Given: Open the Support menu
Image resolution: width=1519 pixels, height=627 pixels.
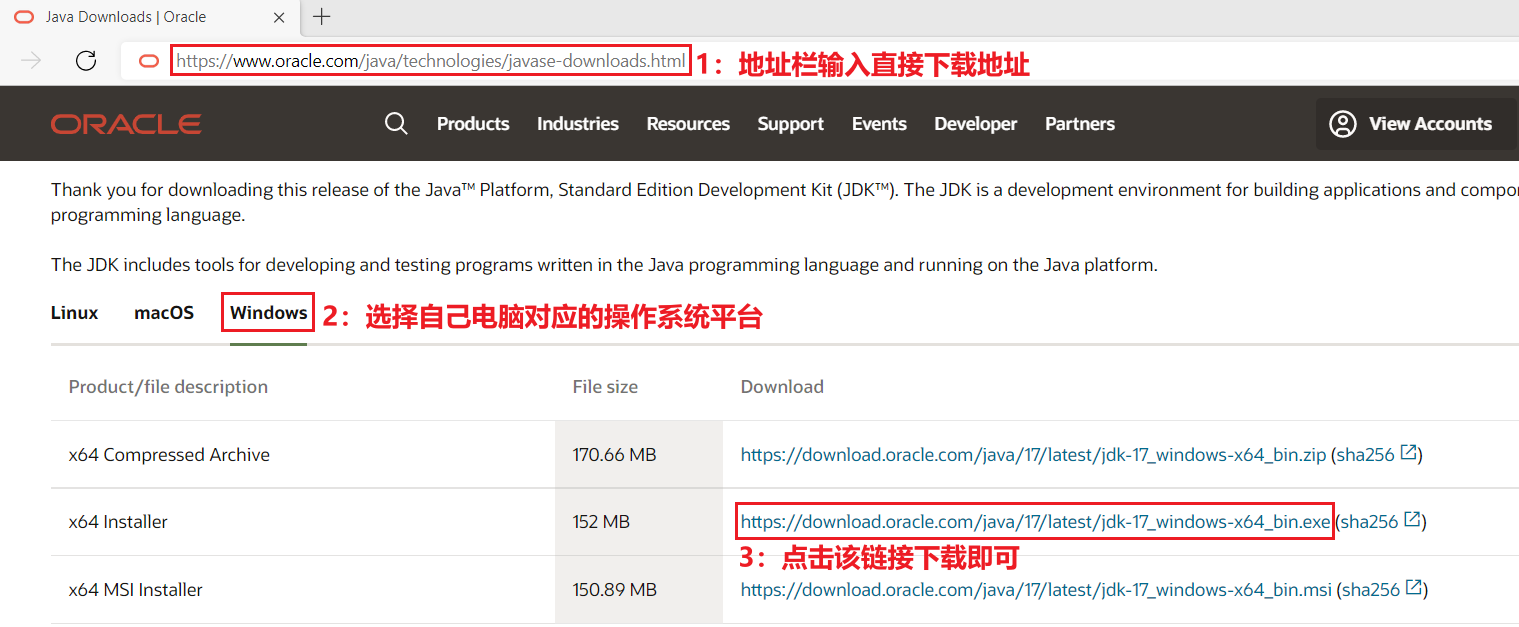Looking at the screenshot, I should (x=790, y=123).
